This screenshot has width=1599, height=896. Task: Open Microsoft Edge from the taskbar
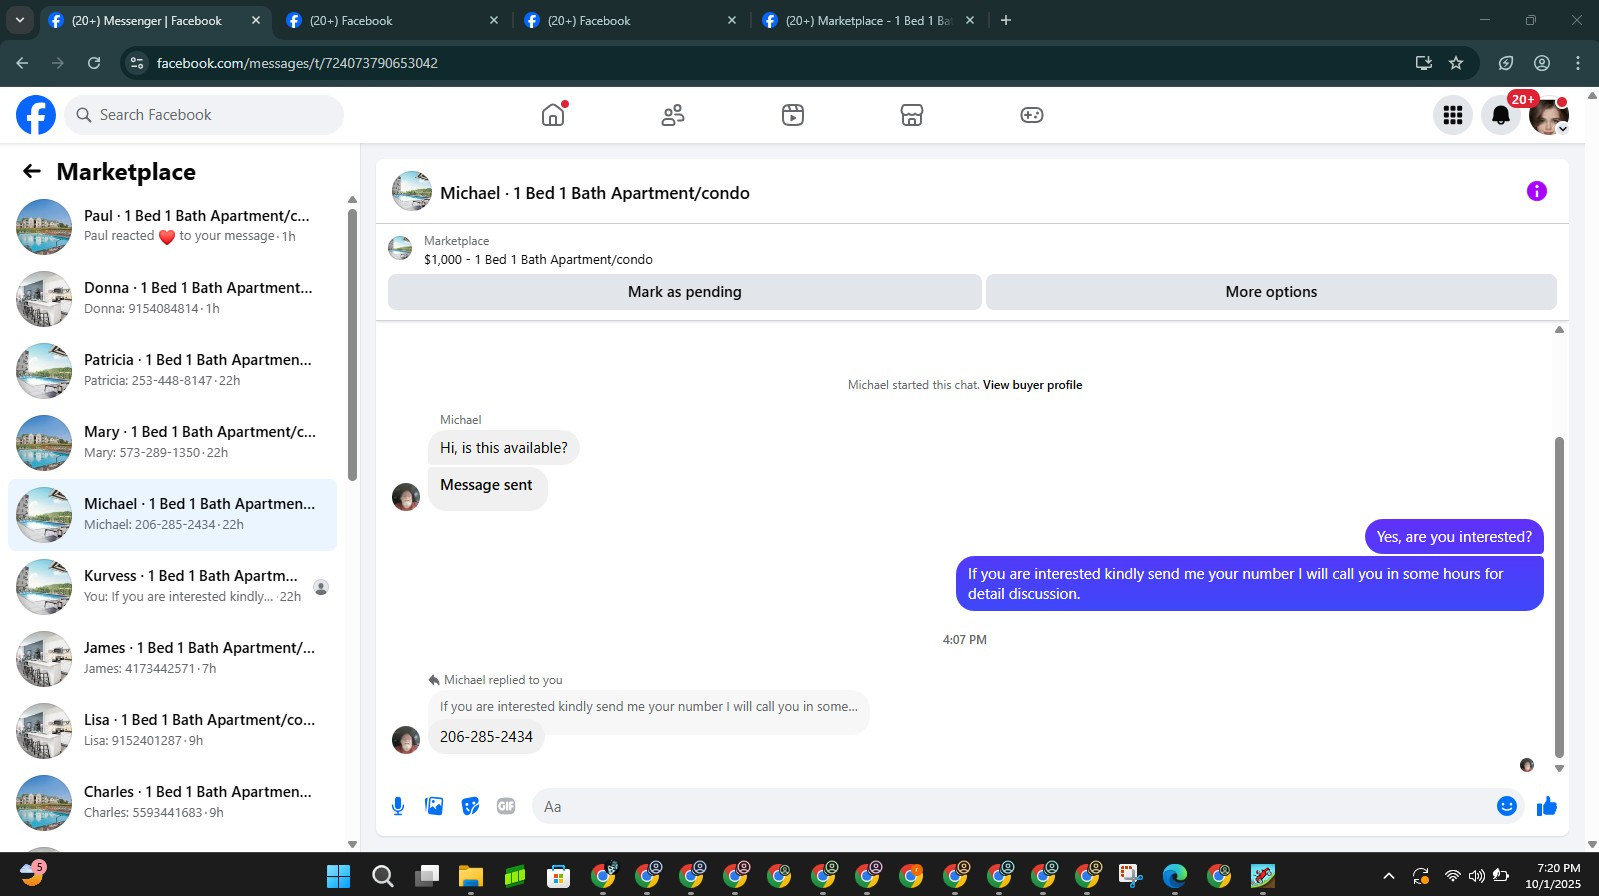point(1175,876)
